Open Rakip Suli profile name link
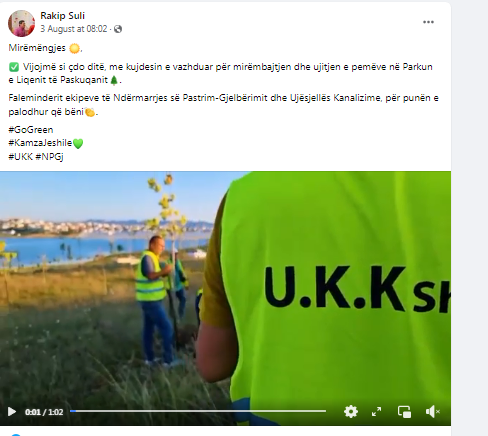Image resolution: width=488 pixels, height=436 pixels. [63, 16]
